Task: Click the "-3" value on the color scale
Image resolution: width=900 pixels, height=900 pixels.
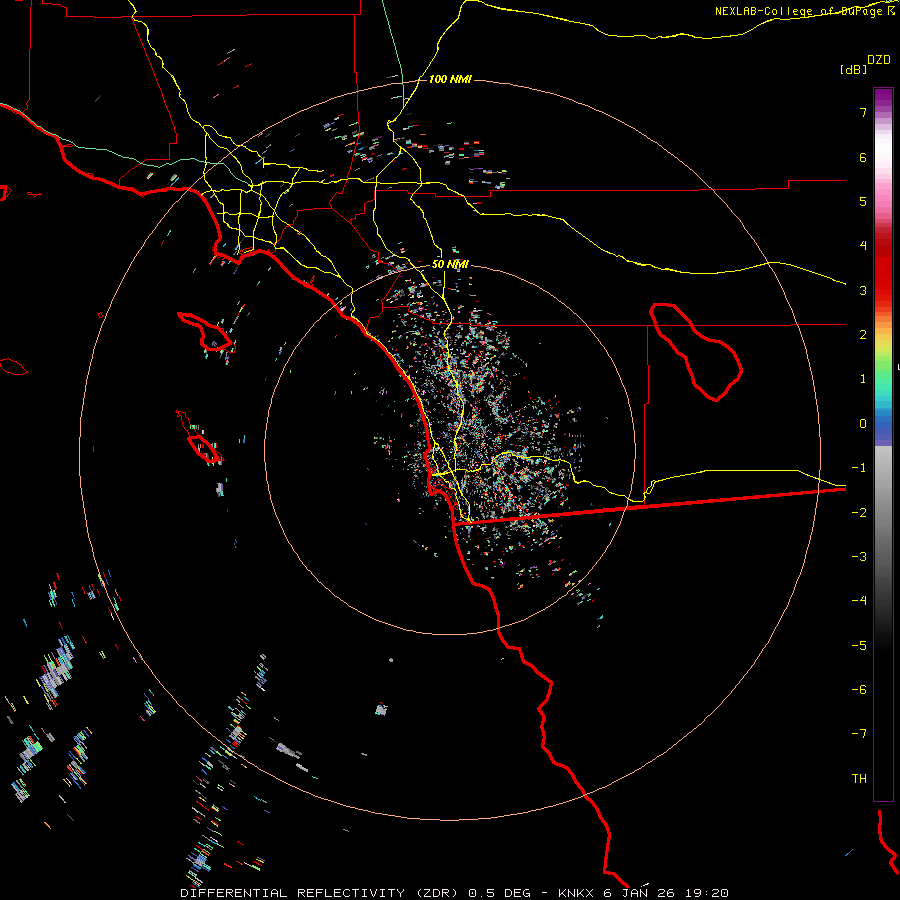Action: [x=859, y=557]
